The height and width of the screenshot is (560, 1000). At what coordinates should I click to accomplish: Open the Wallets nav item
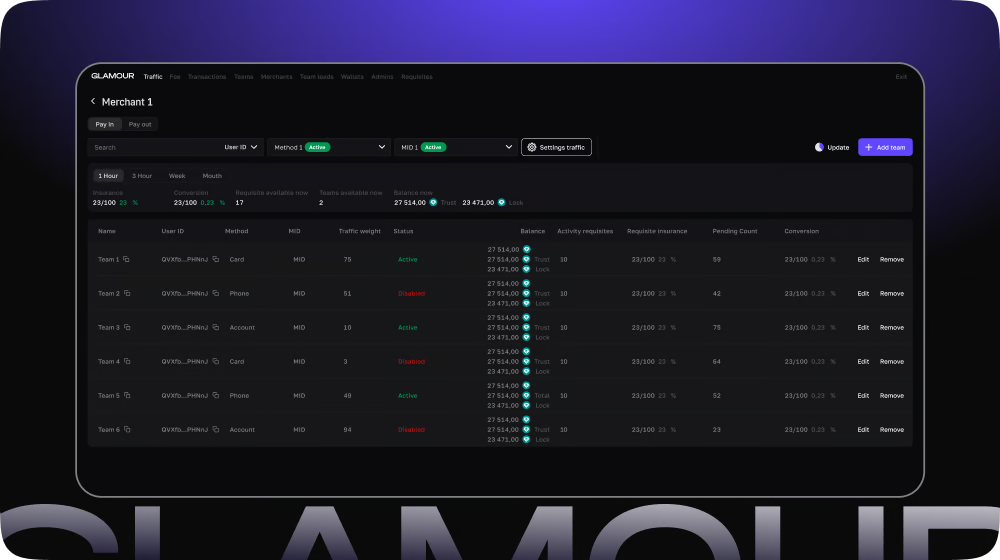352,77
